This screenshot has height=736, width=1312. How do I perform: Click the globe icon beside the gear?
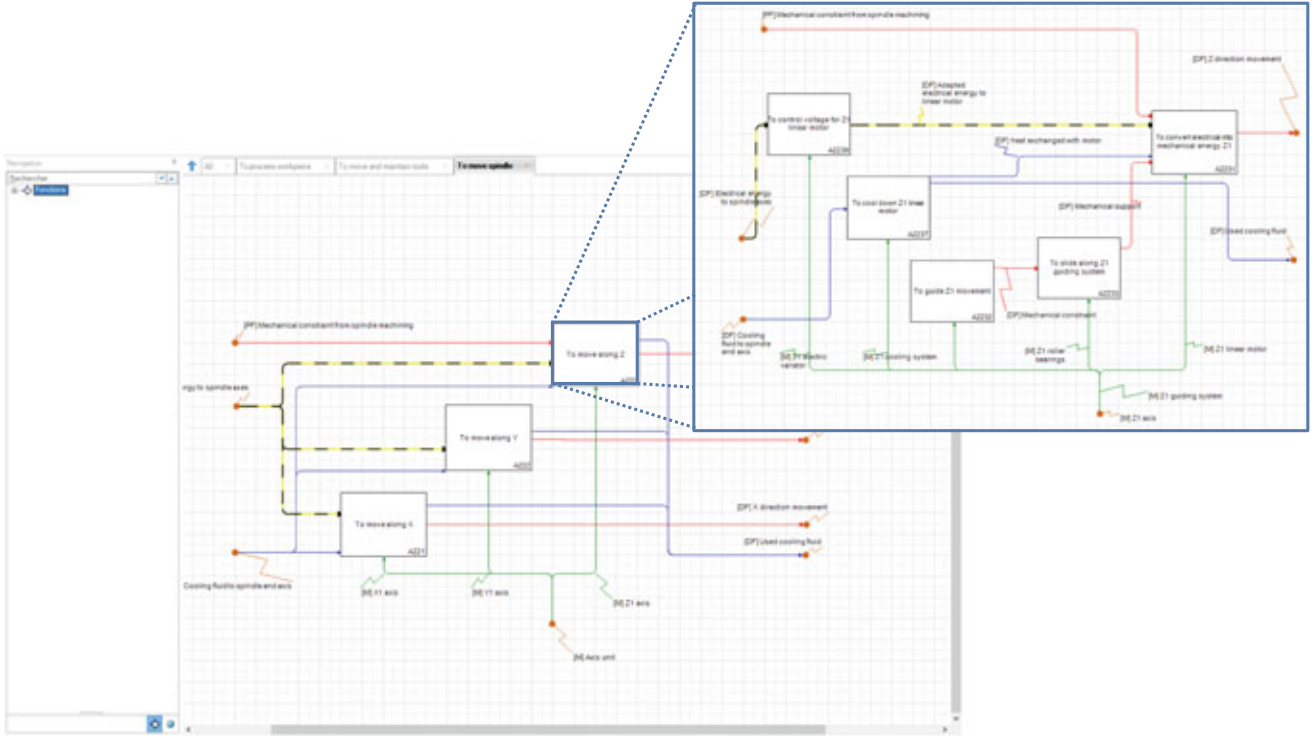point(170,723)
